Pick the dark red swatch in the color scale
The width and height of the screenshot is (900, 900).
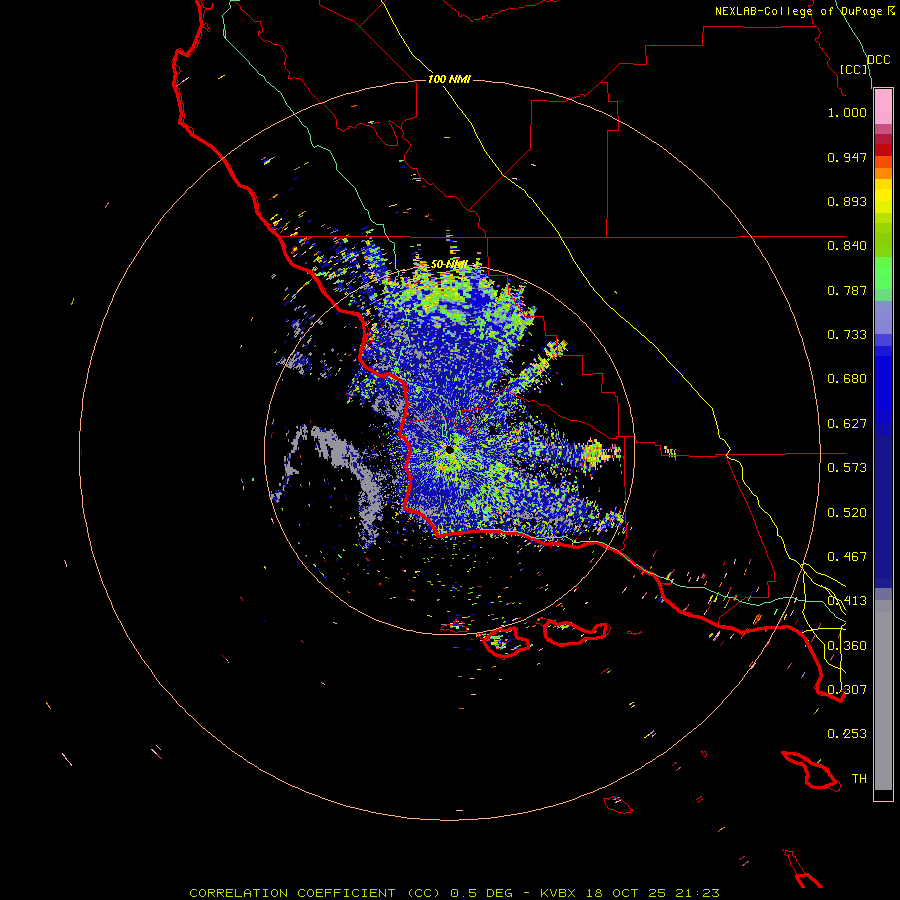(x=883, y=150)
